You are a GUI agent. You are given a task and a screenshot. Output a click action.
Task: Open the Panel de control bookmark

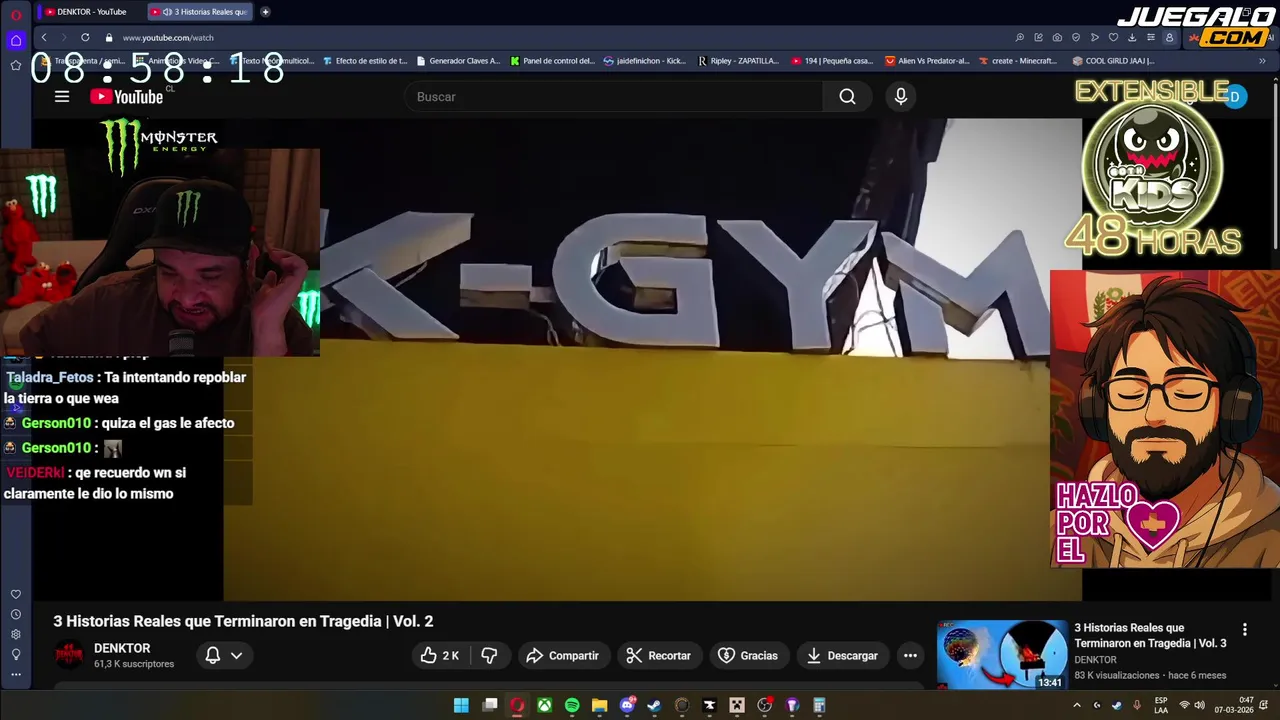[552, 61]
